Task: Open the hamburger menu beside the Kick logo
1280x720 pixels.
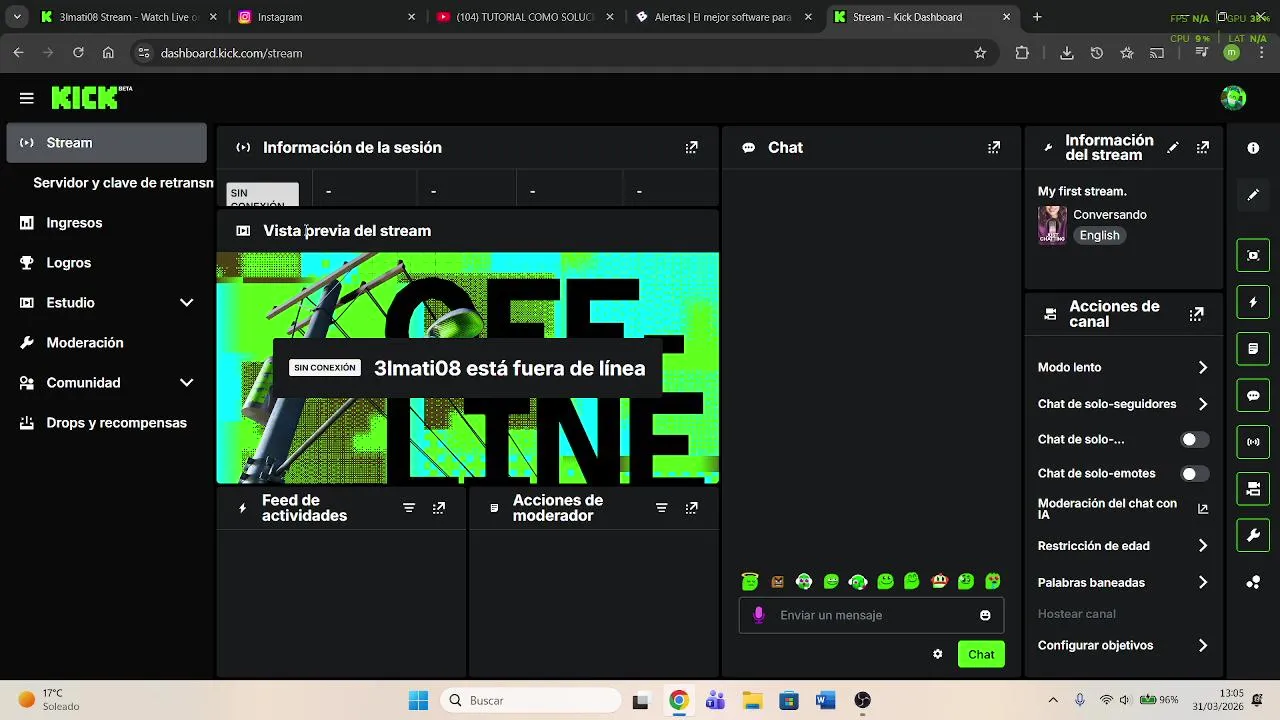Action: point(27,98)
